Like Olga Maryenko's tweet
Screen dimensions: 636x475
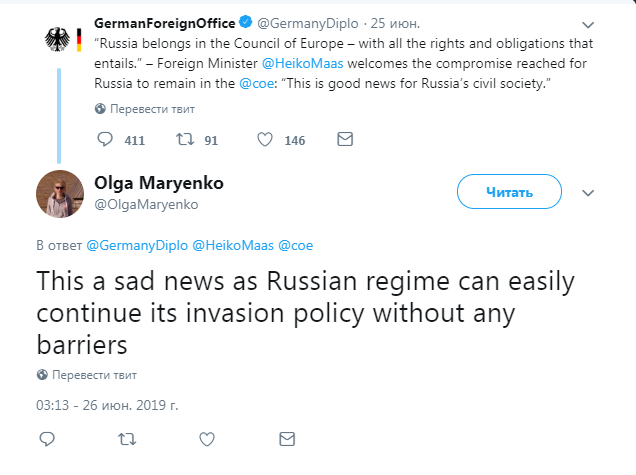click(207, 439)
